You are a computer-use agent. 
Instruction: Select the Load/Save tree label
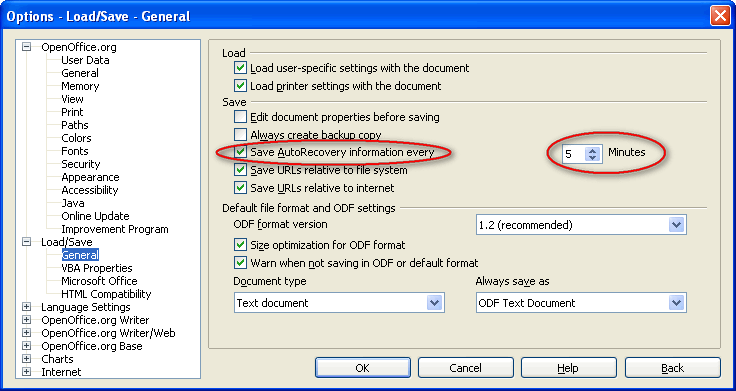[67, 242]
